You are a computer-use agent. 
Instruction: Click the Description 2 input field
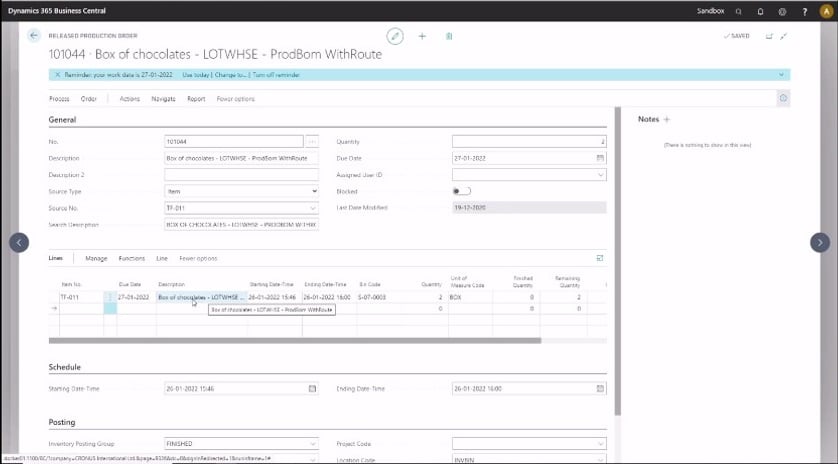(x=242, y=175)
